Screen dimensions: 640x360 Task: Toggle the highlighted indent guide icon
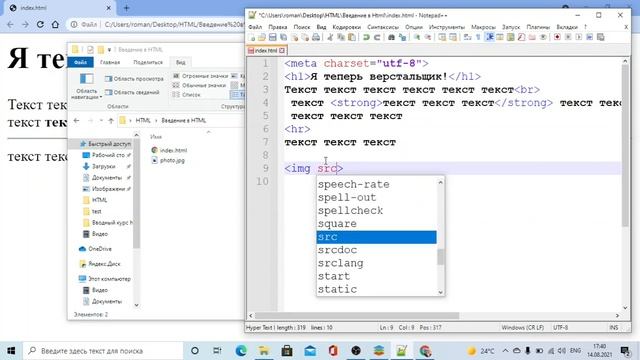pyautogui.click(x=489, y=37)
